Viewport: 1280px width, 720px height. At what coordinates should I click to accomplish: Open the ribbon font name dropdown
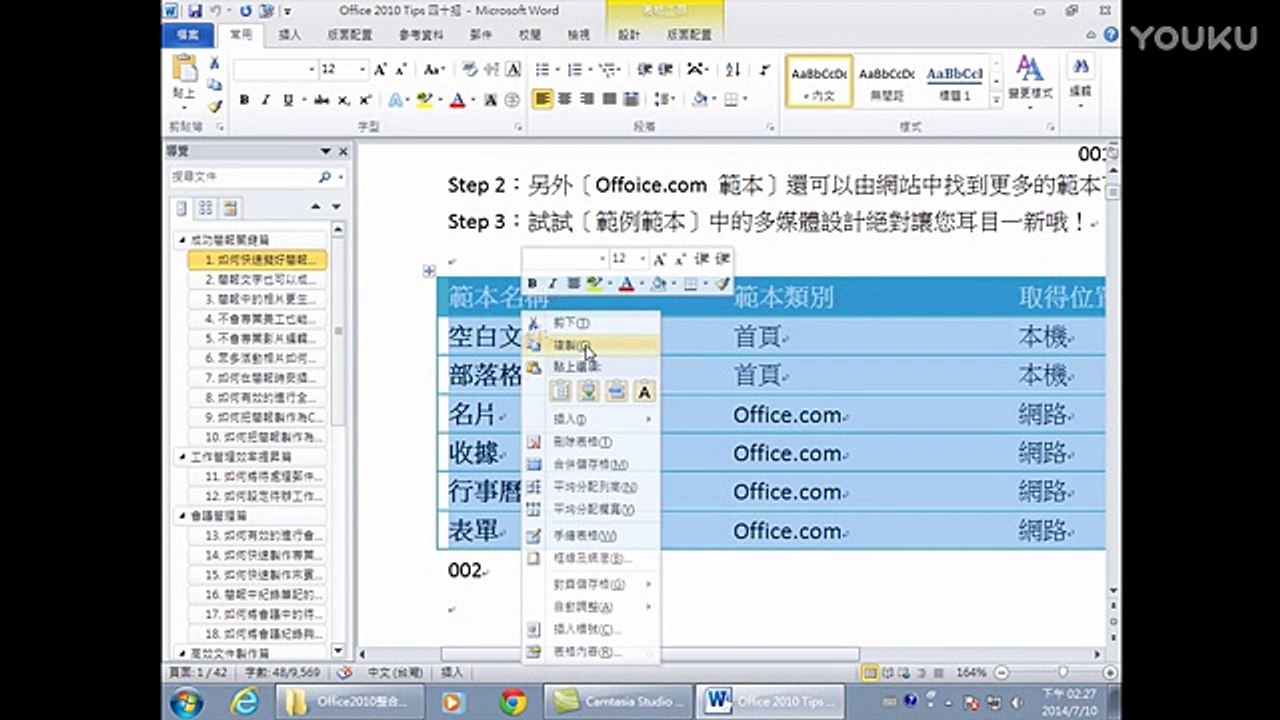pyautogui.click(x=310, y=70)
